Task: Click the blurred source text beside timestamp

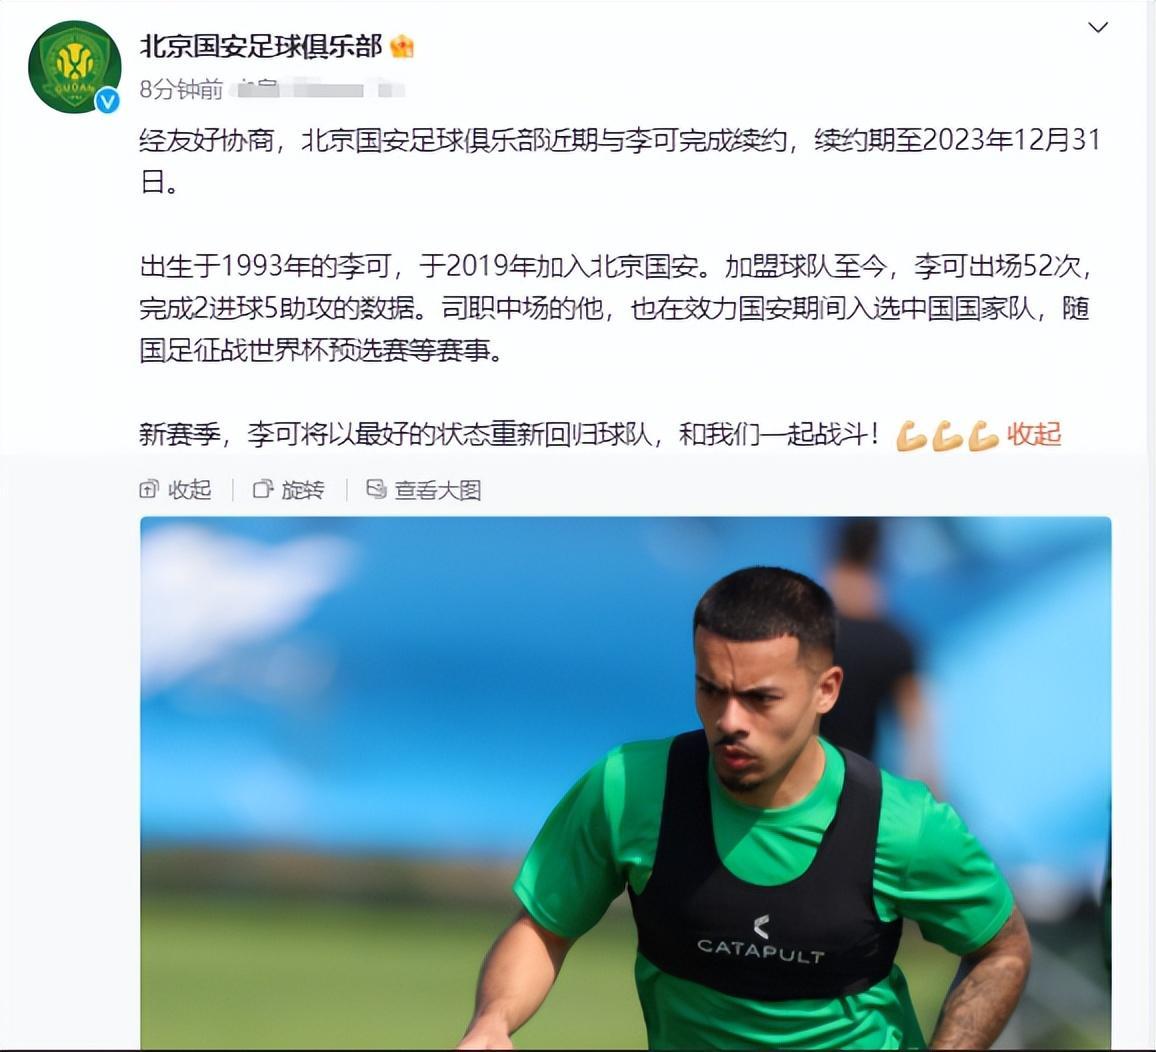Action: tap(318, 89)
